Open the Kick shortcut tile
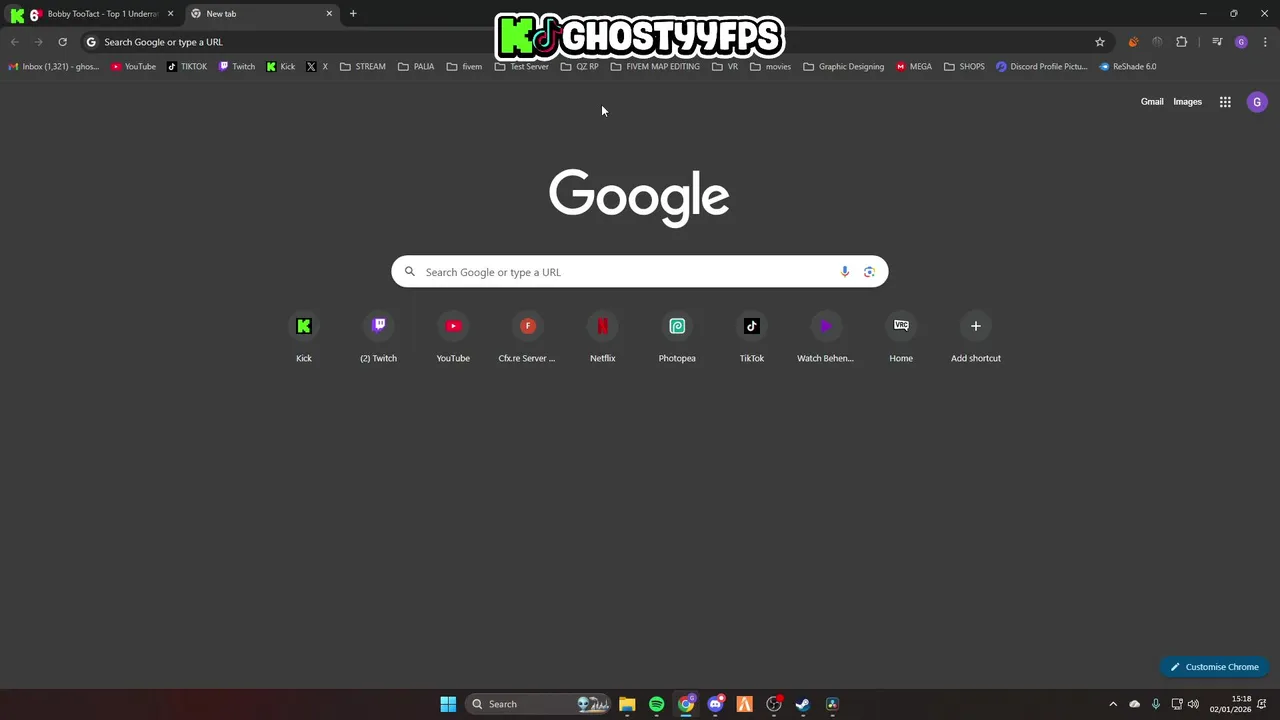Screen dimensions: 1280x720 point(304,338)
